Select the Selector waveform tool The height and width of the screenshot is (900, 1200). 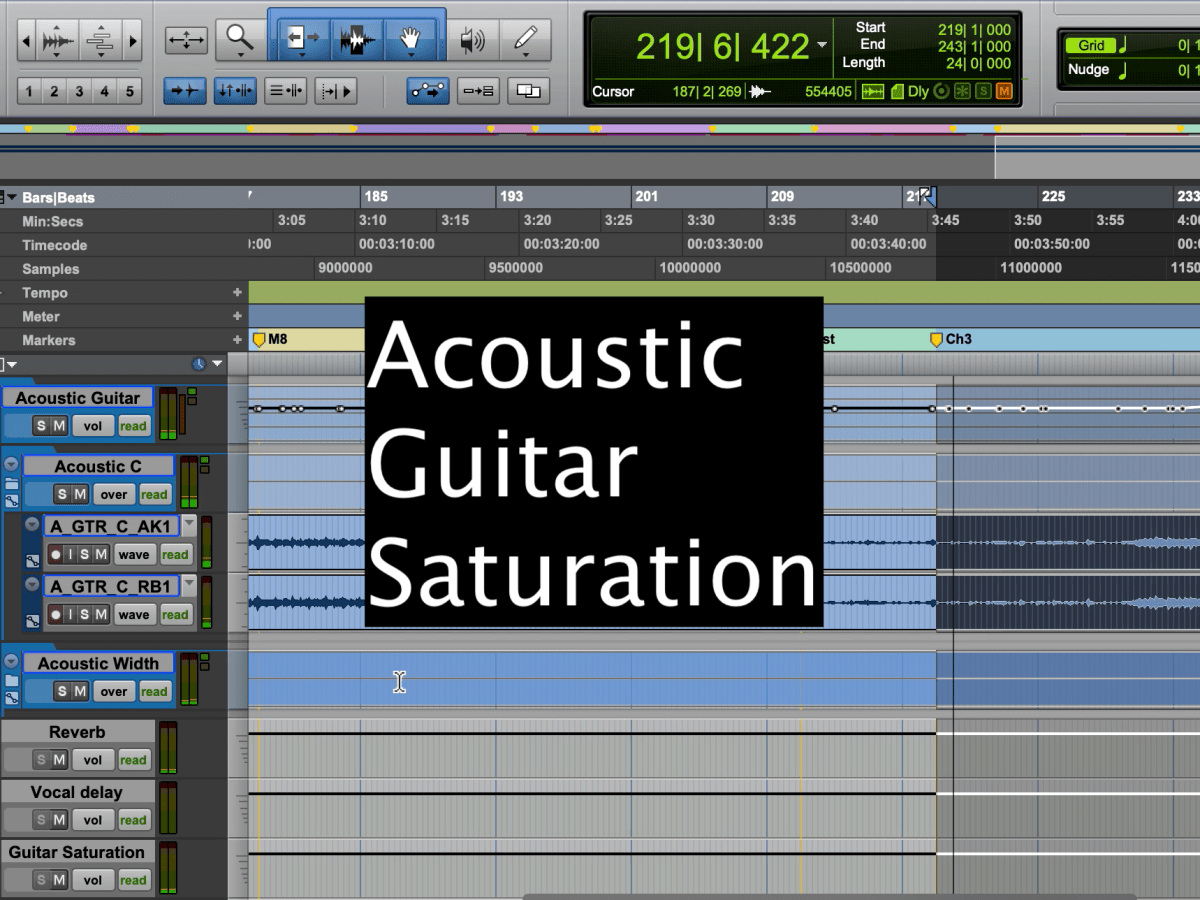point(356,40)
